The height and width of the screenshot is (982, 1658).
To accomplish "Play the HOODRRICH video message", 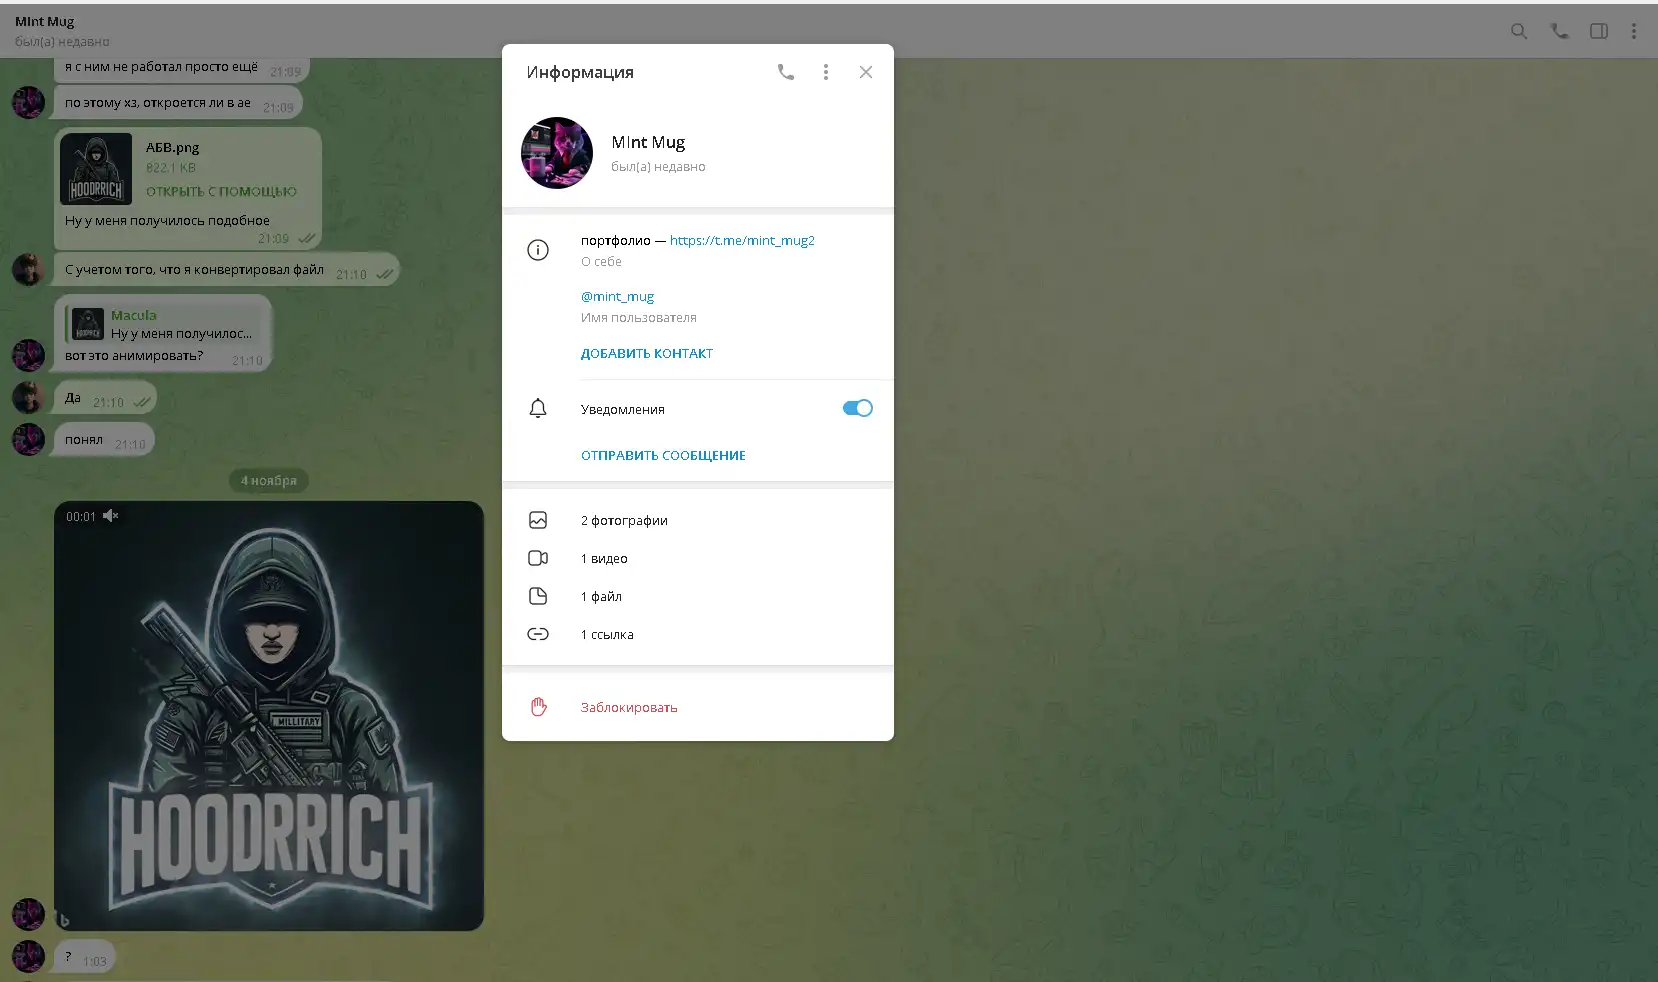I will (269, 716).
